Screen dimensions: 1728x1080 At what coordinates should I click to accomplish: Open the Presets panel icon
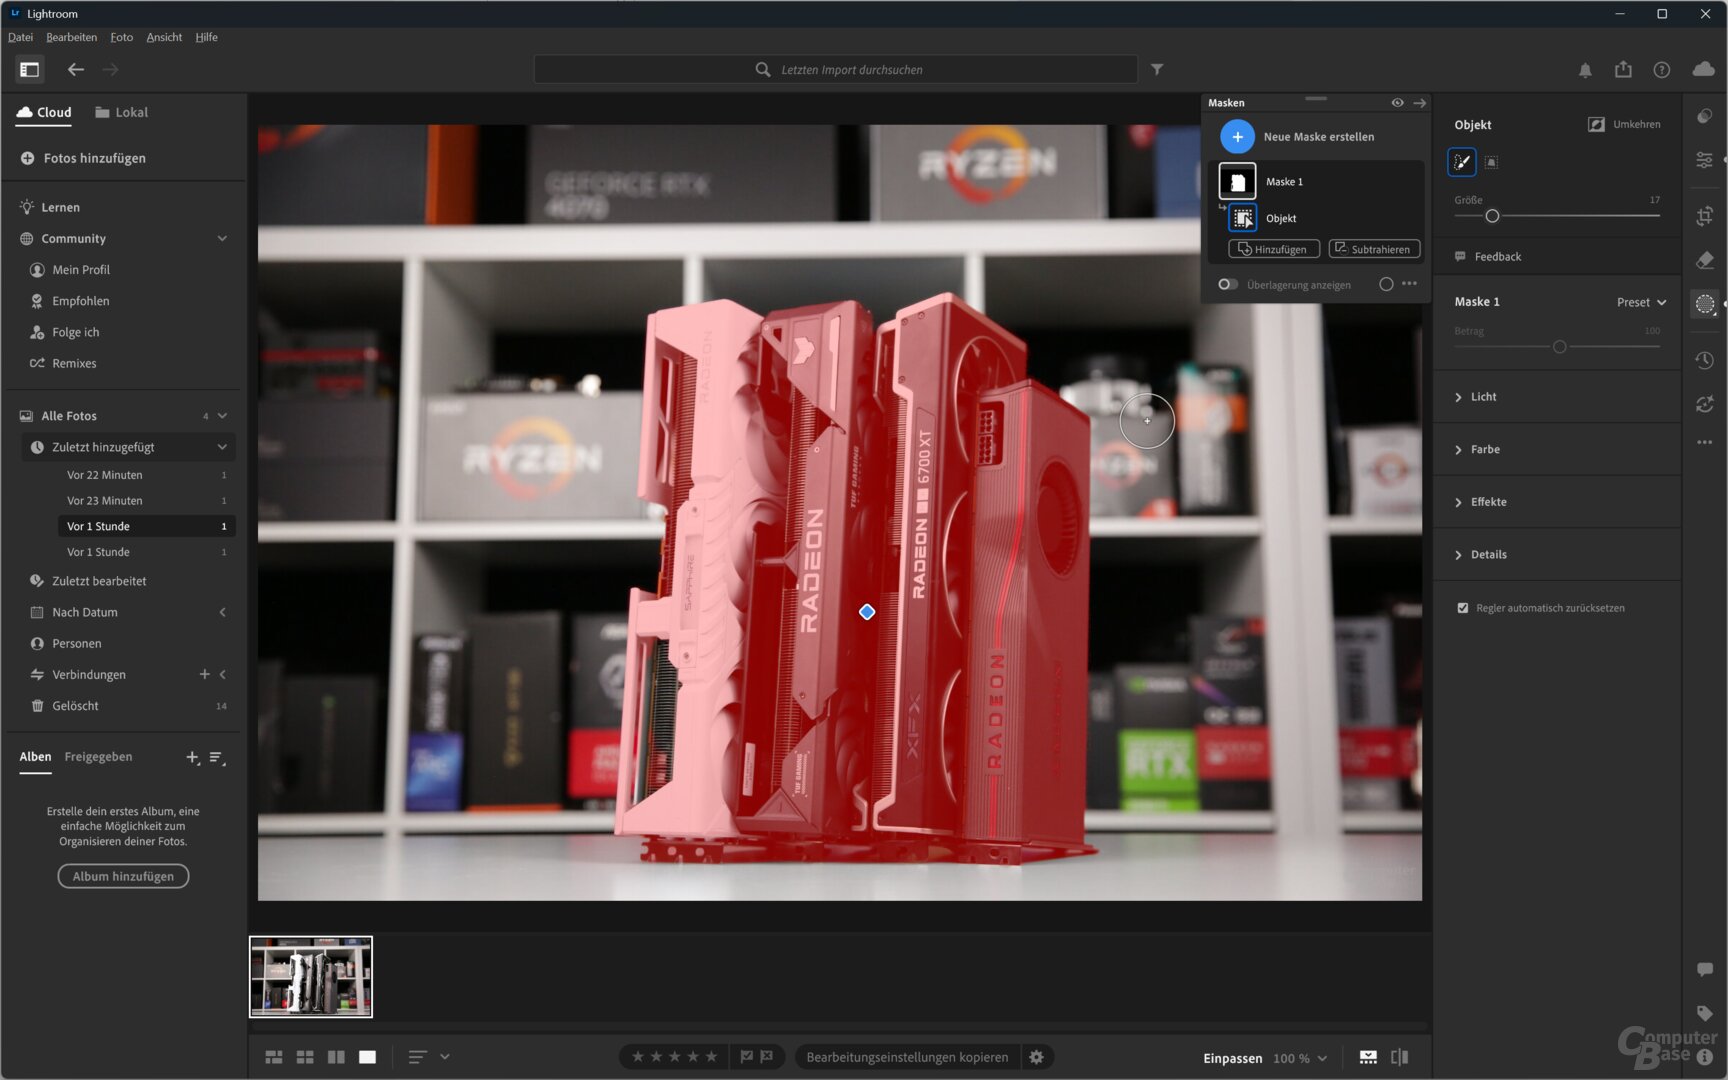coord(1705,117)
